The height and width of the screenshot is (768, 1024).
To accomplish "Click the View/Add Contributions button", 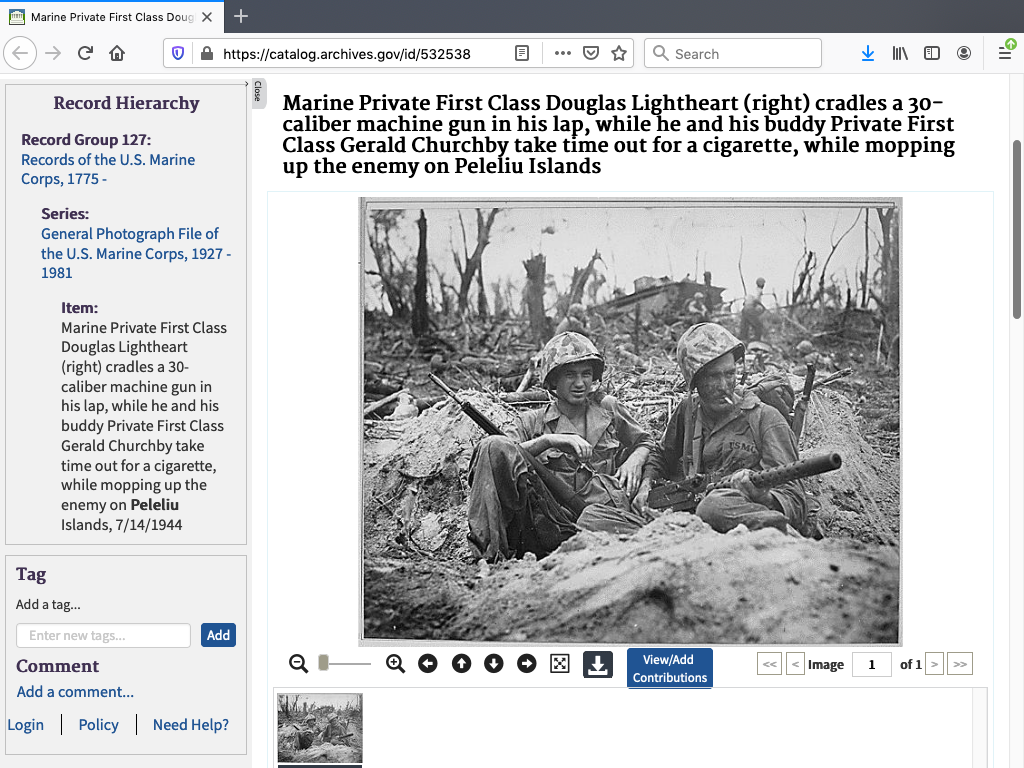I will tap(670, 668).
